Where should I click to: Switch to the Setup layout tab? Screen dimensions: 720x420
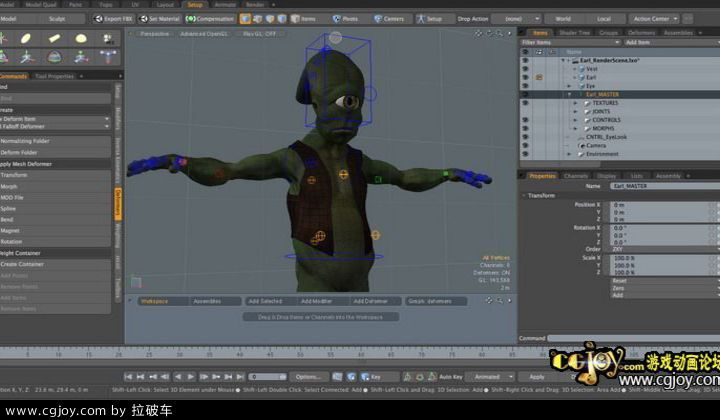click(195, 5)
